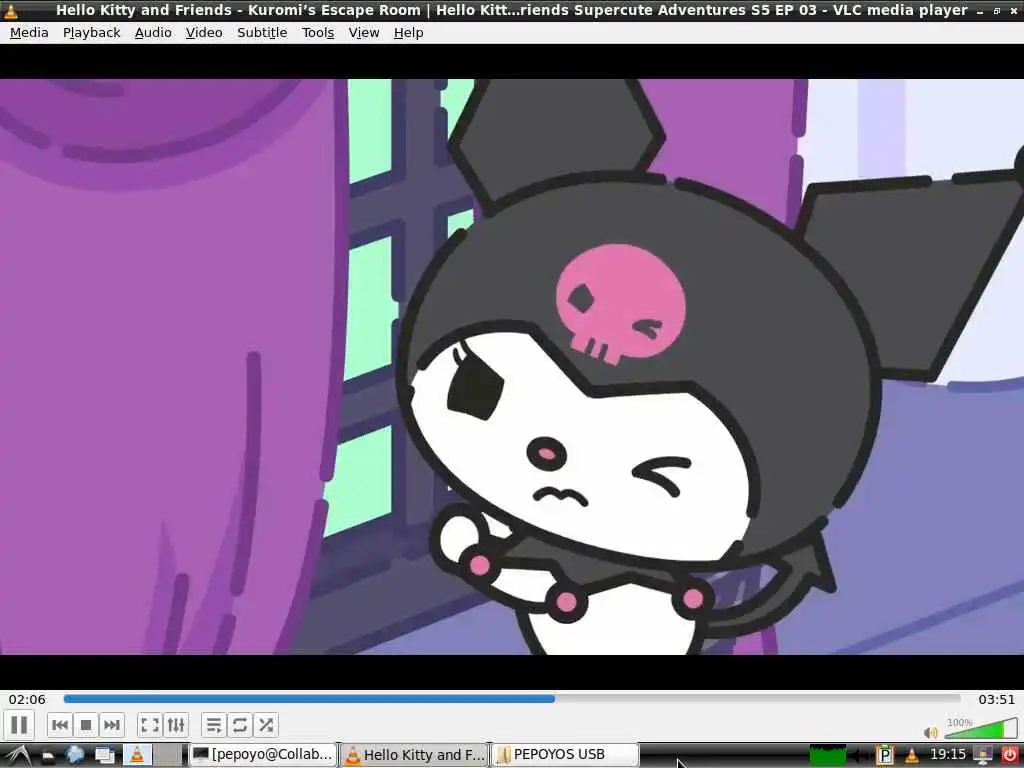
Task: Click the clock showing 19:15
Action: pyautogui.click(x=948, y=755)
